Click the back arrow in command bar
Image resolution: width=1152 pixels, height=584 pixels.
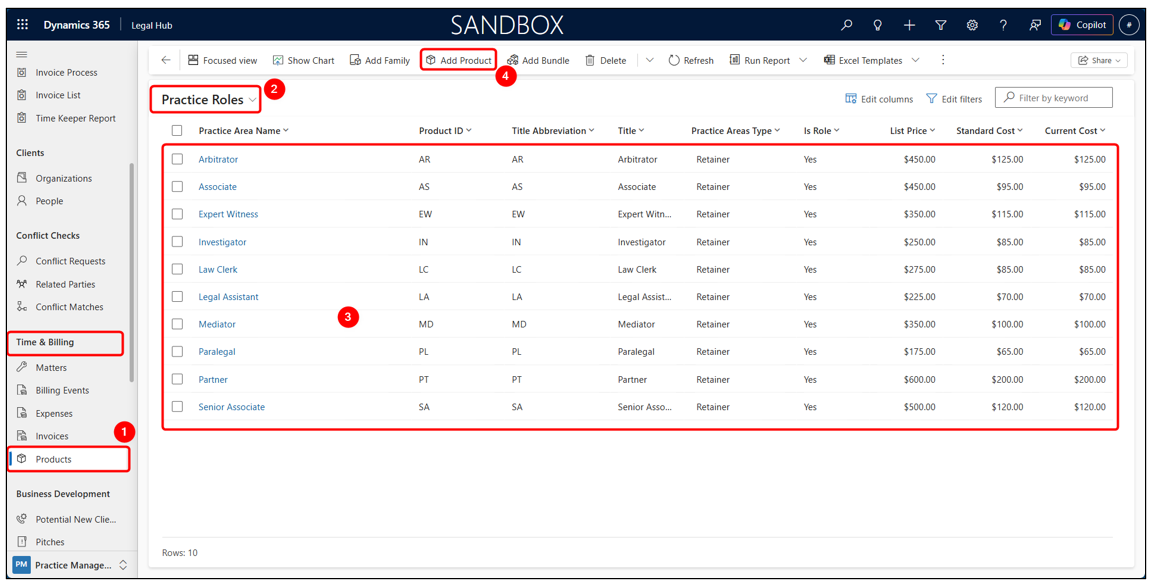tap(165, 60)
